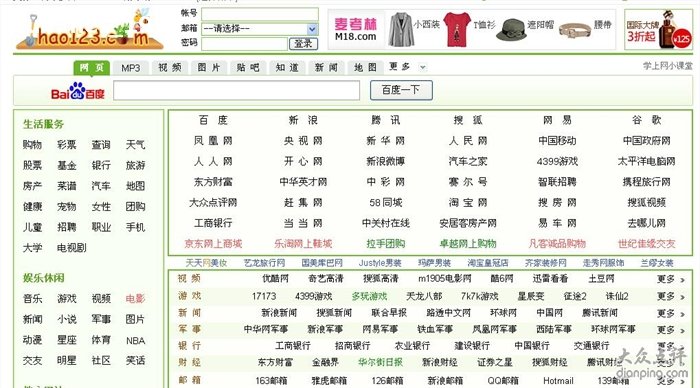Viewport: 700px width, 388px height.
Task: Open the Hotmail link
Action: coord(558,381)
